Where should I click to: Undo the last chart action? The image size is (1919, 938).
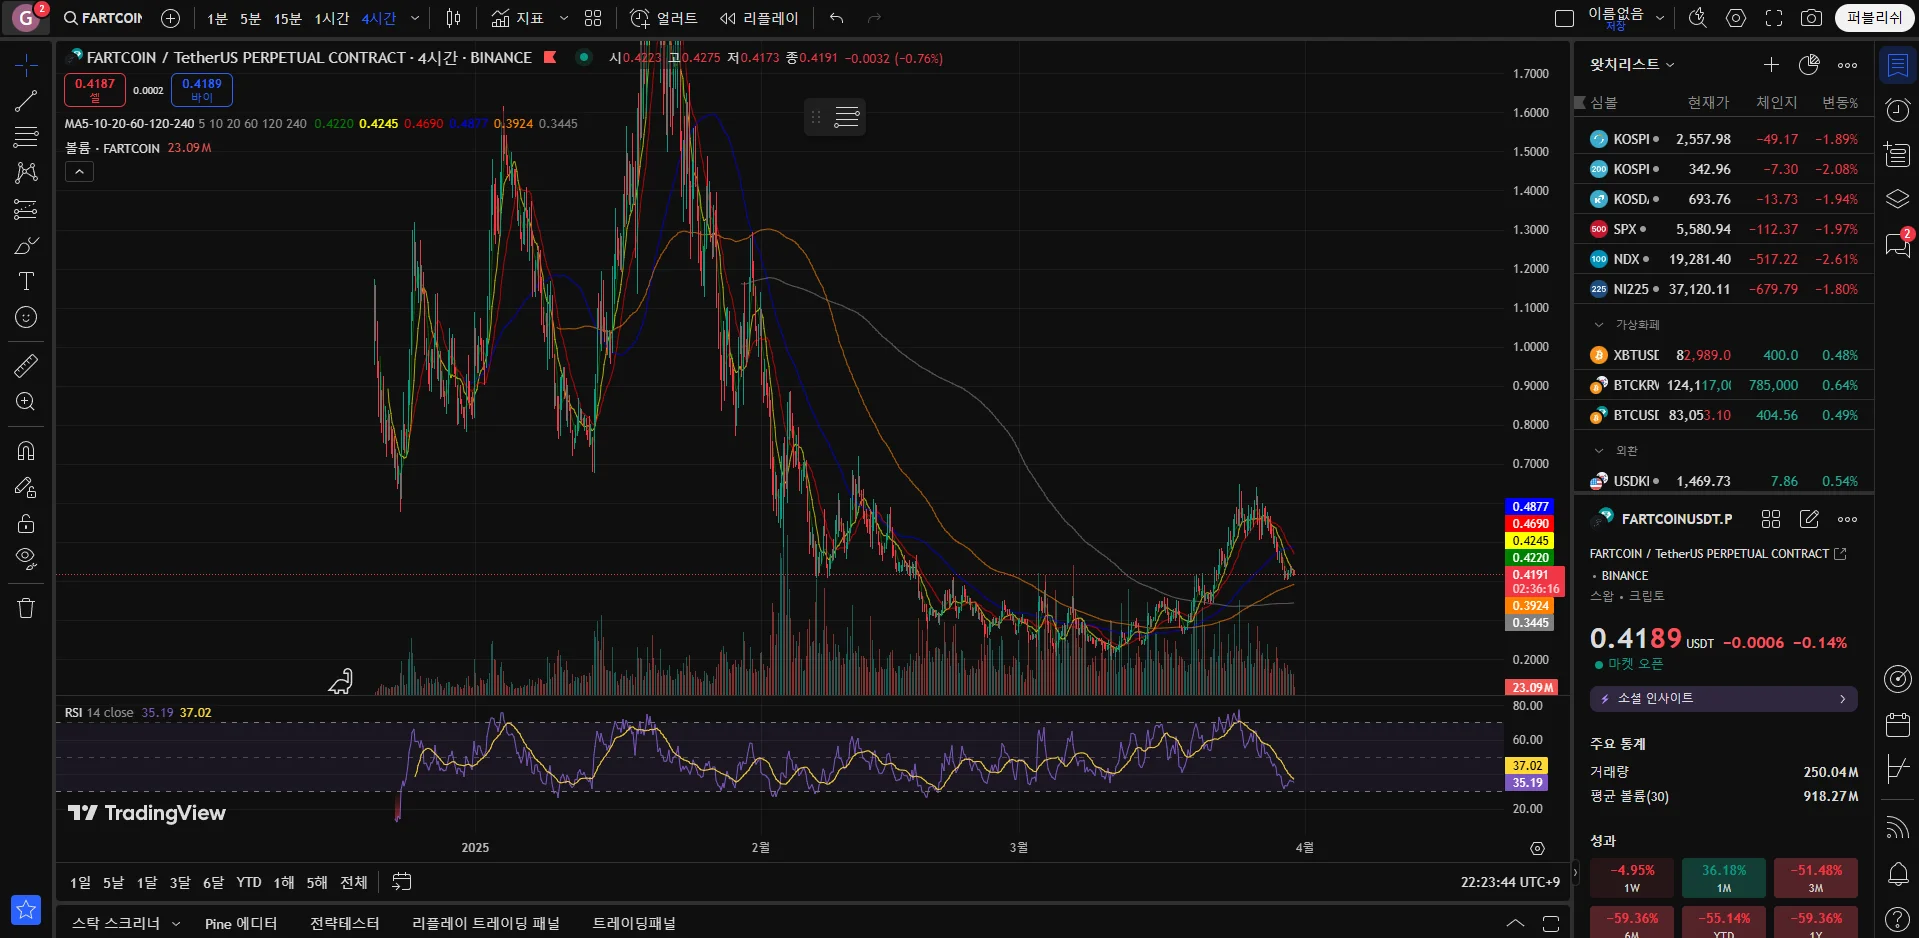point(836,18)
